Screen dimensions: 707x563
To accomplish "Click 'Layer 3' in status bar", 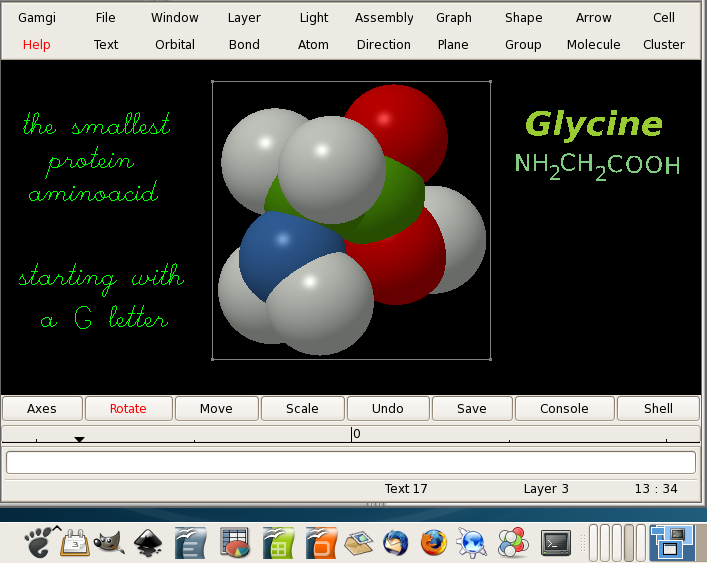I will tap(546, 489).
